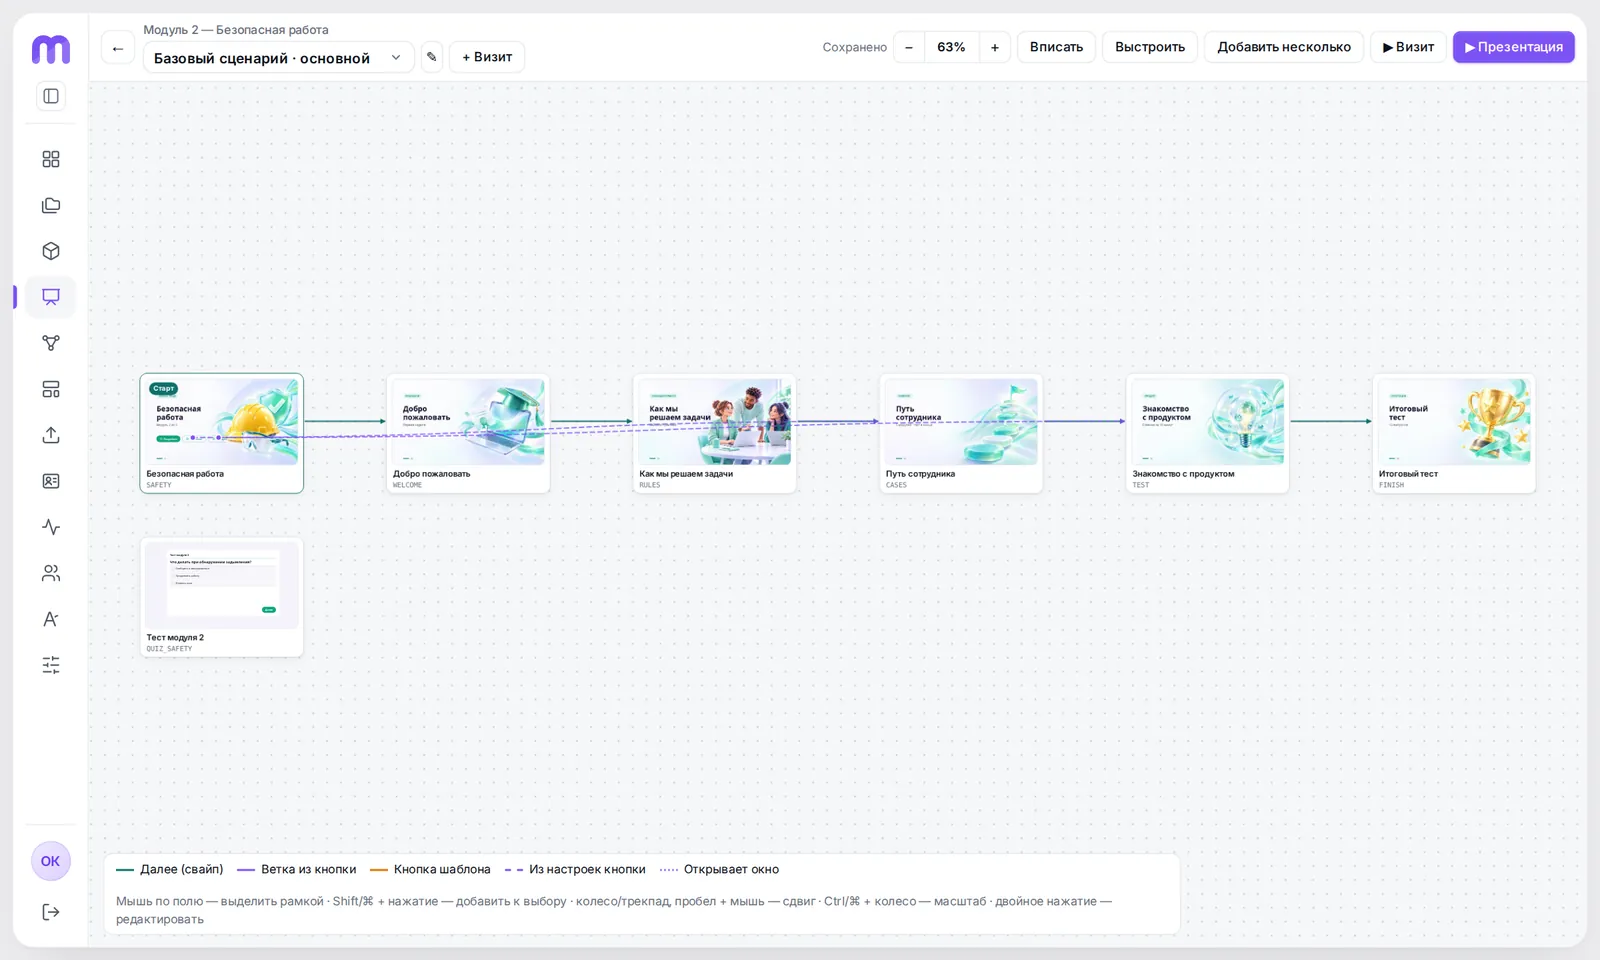The width and height of the screenshot is (1600, 960).
Task: Select the Тест модуля 2 card
Action: 222,597
